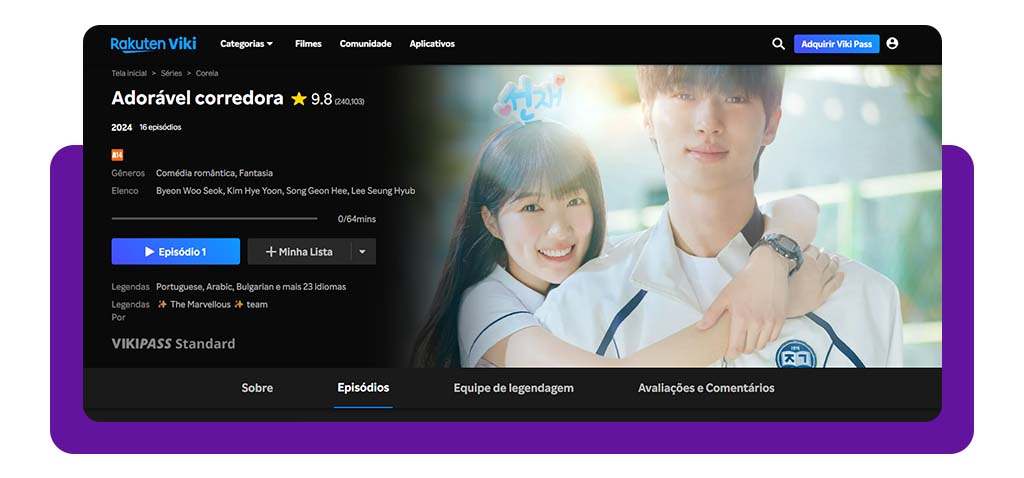The width and height of the screenshot is (1024, 478).
Task: Click the Adquirir Viki Pass button
Action: pyautogui.click(x=837, y=44)
